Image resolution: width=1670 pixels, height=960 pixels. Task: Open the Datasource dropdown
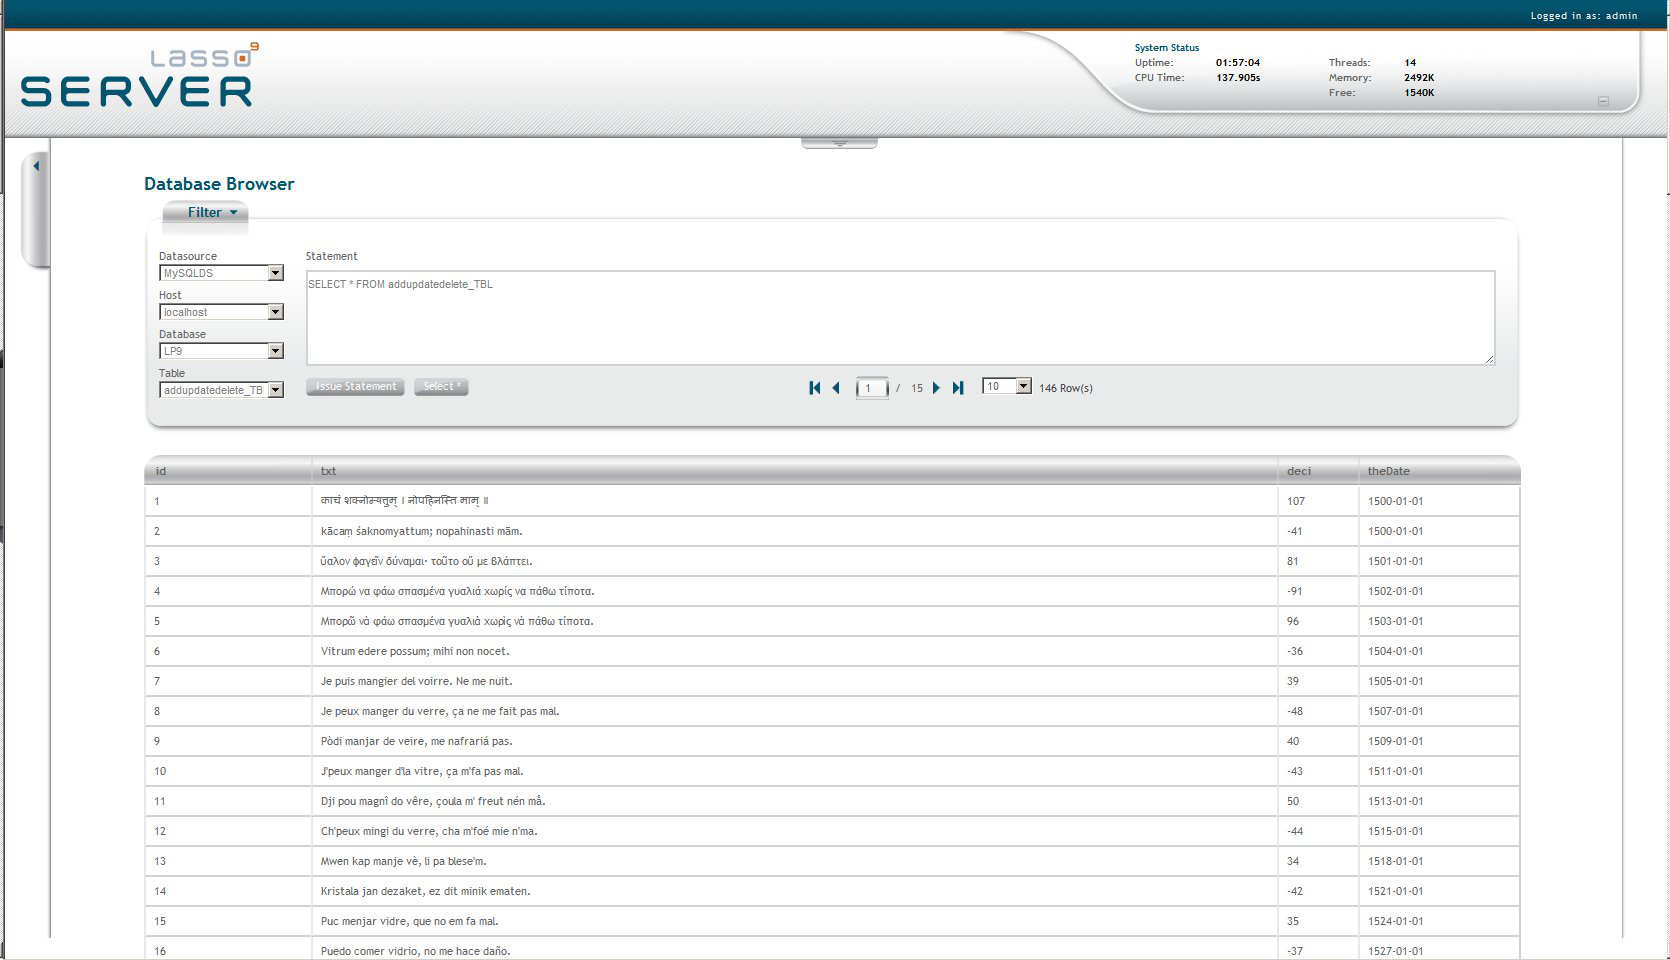(x=275, y=273)
